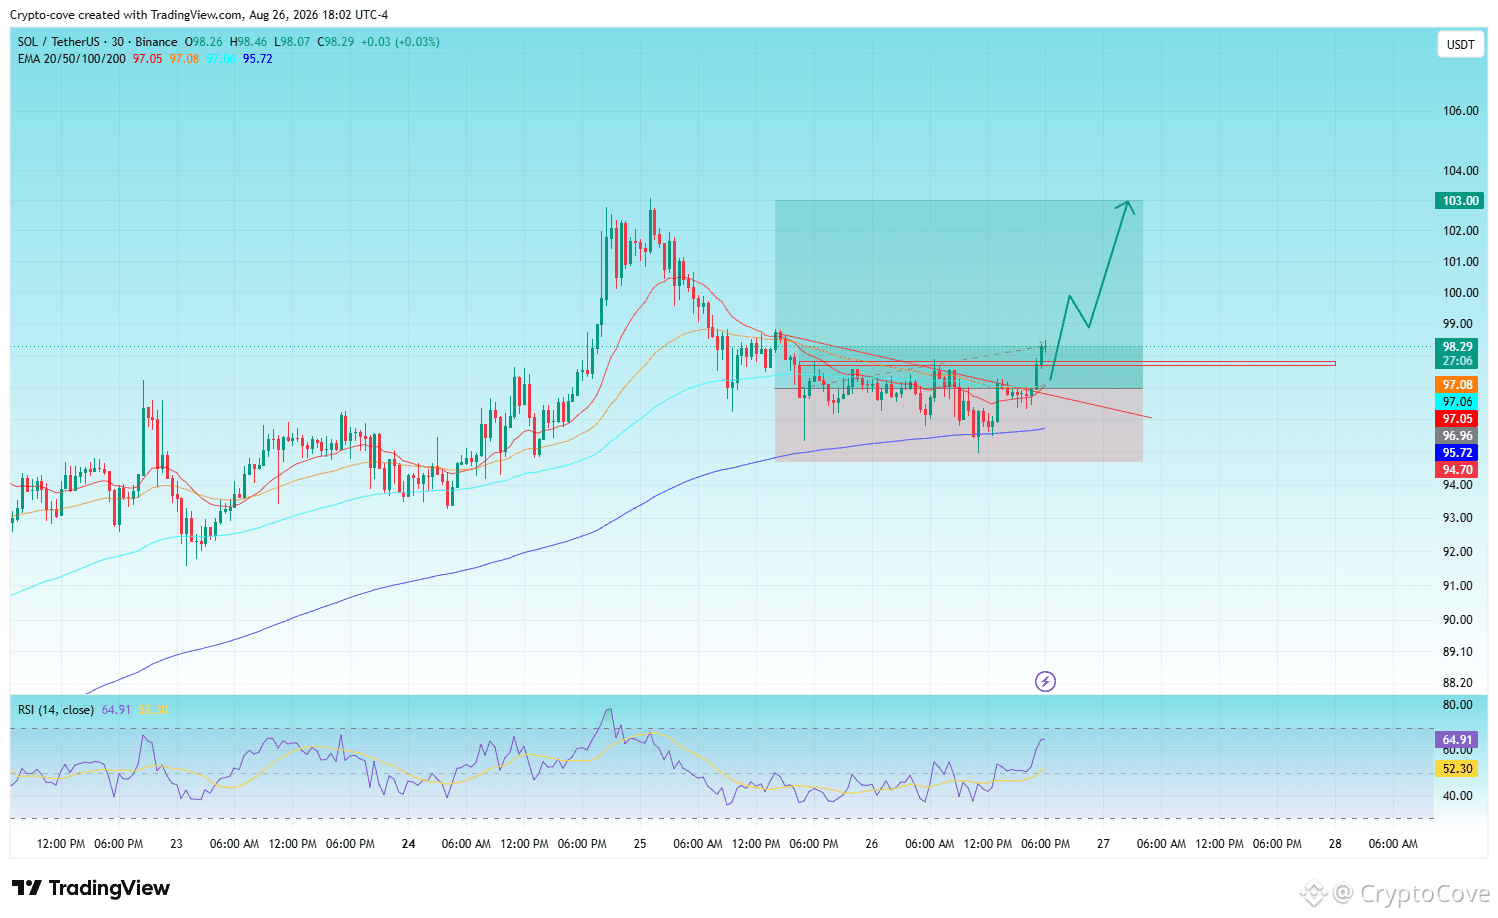
Task: Click the 101.00 price scale label
Action: (1460, 262)
